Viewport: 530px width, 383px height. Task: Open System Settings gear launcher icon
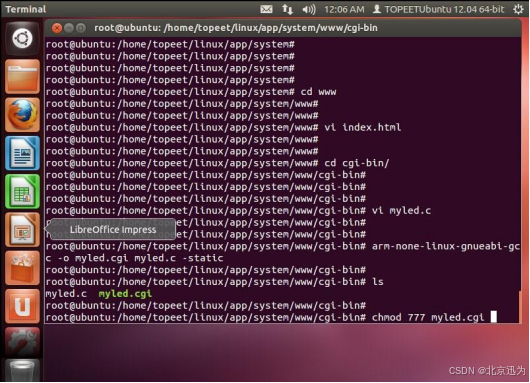tap(22, 342)
